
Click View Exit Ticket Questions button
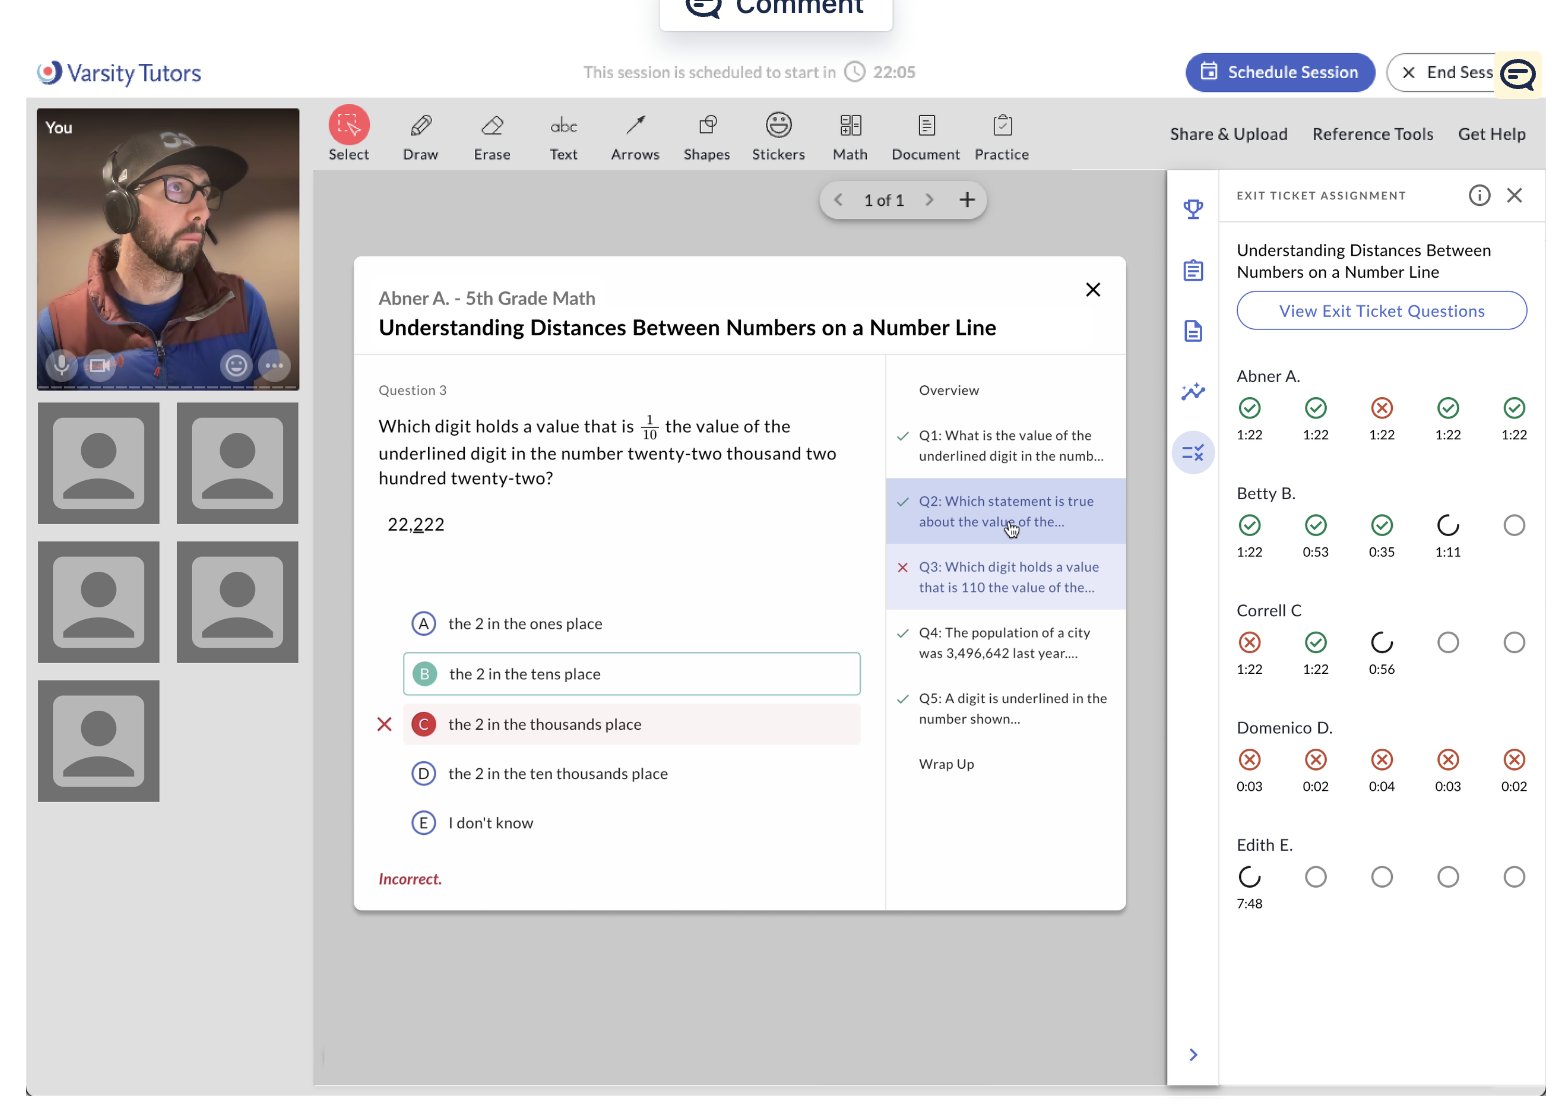point(1381,311)
